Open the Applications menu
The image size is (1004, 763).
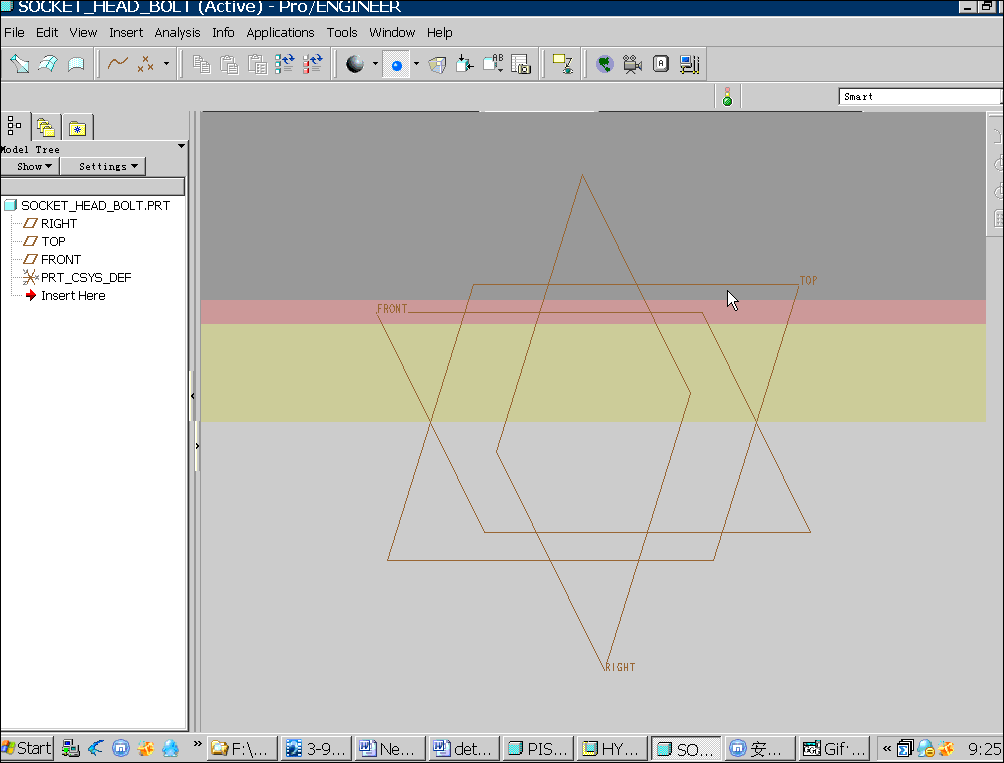tap(280, 33)
